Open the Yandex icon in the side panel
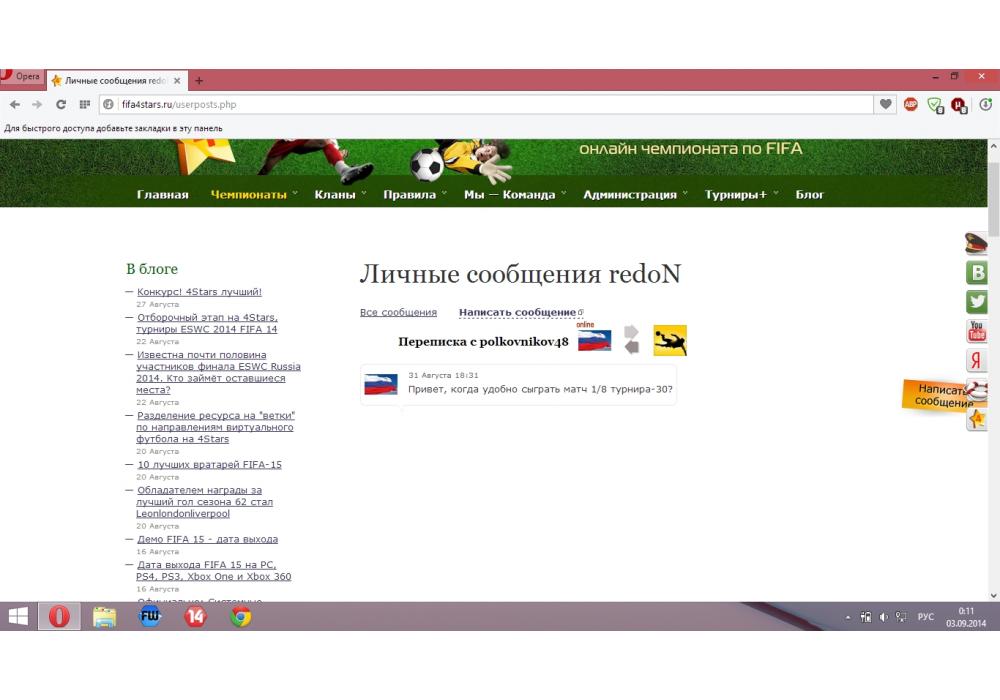This screenshot has width=1000, height=700. [x=977, y=361]
